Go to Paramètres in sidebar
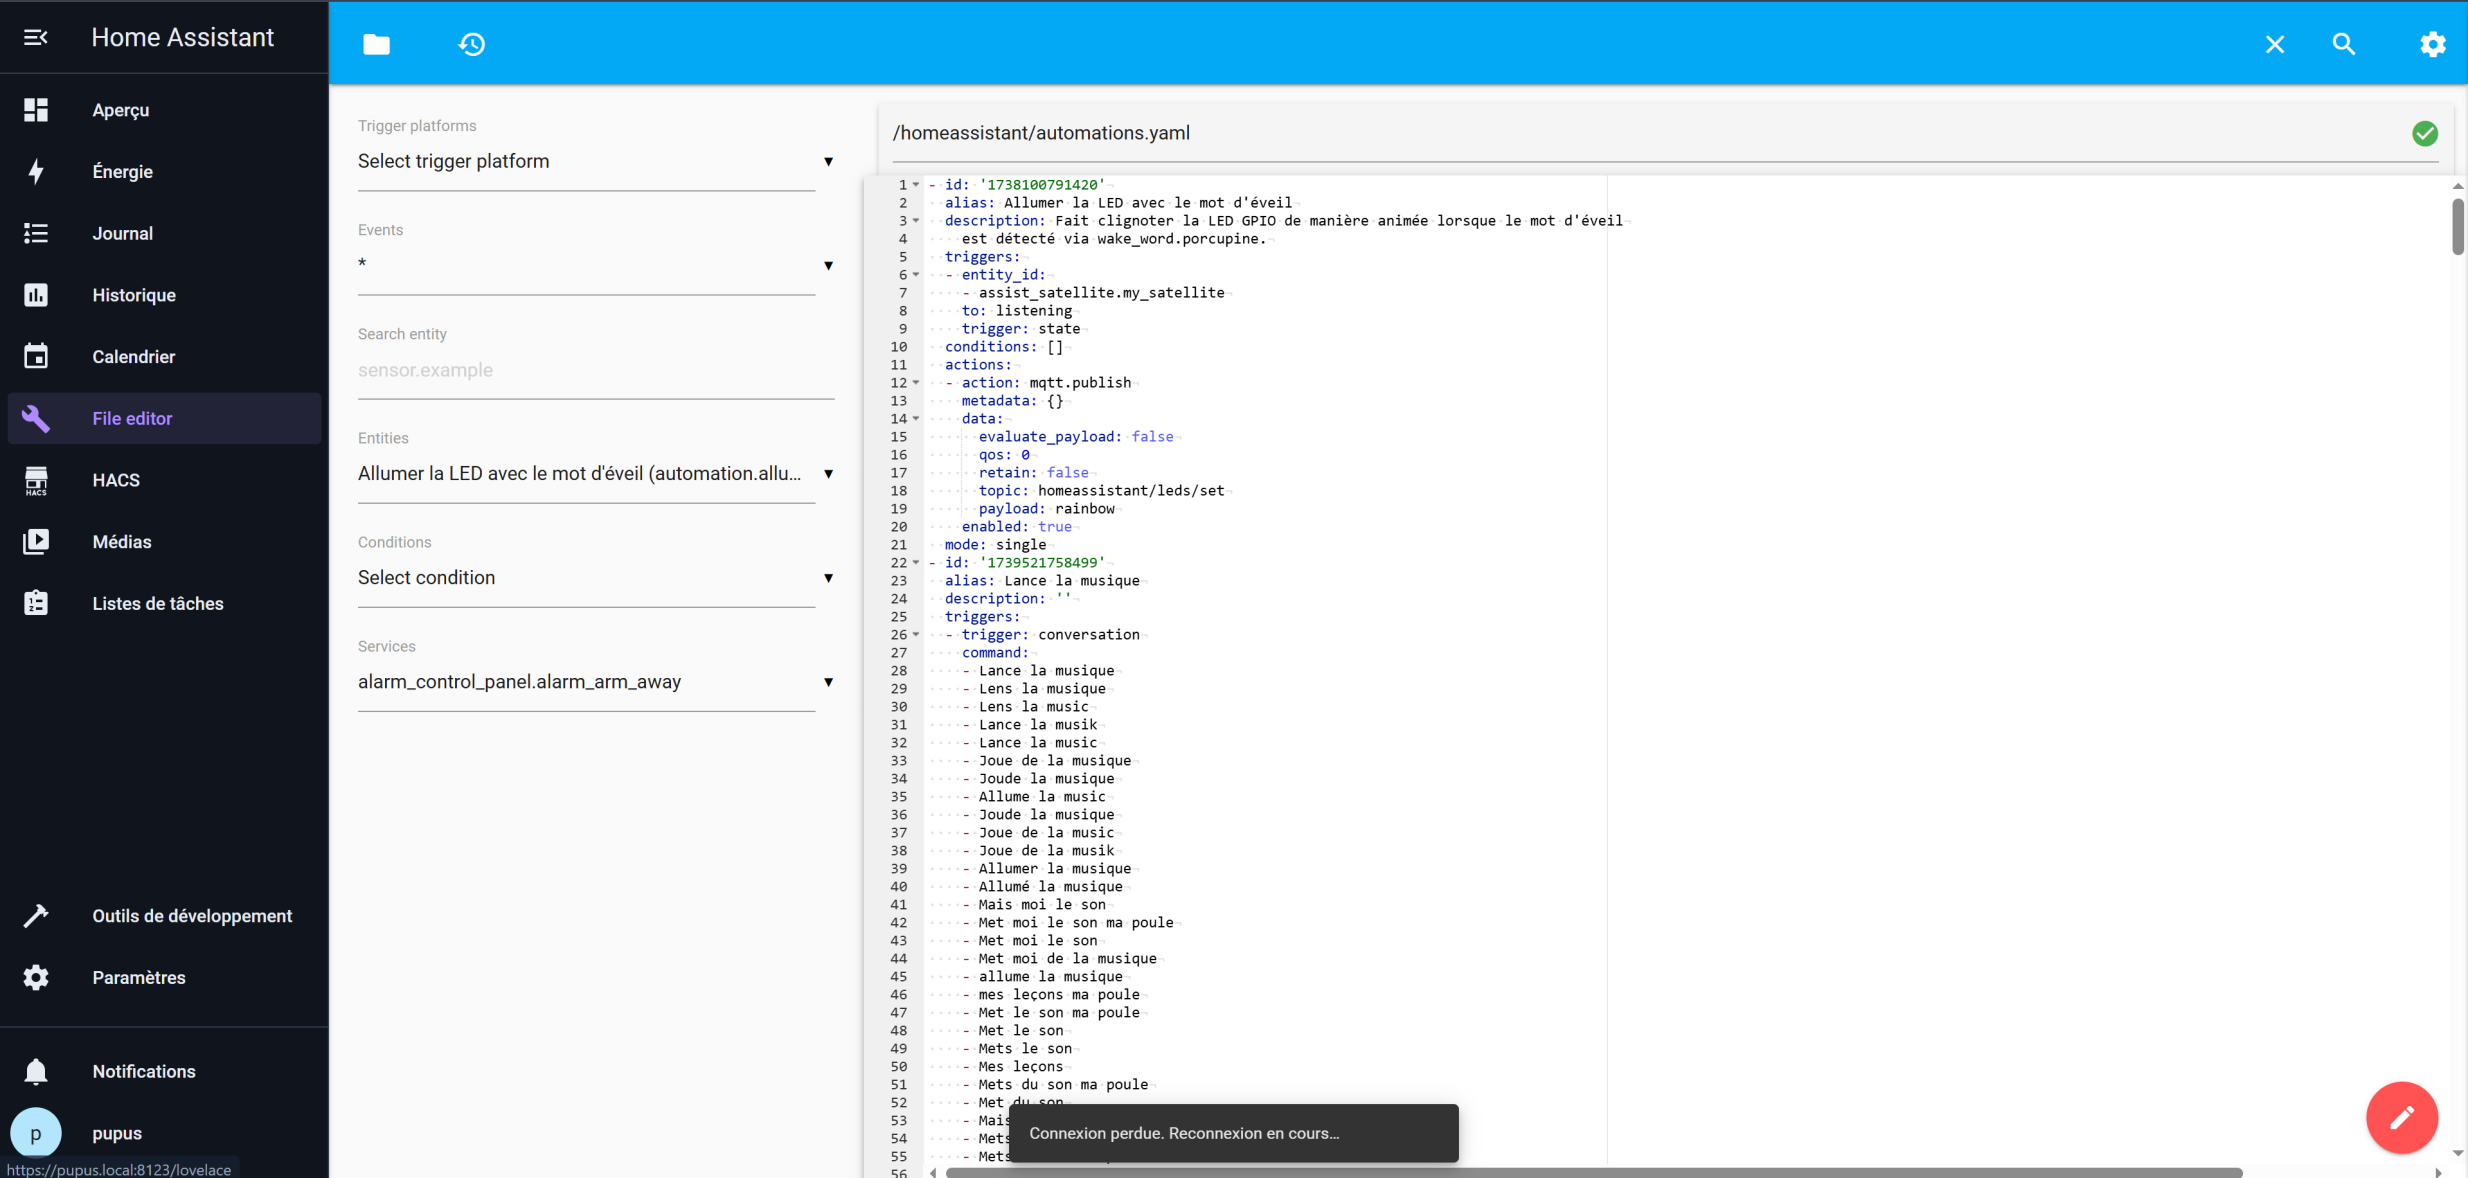The image size is (2468, 1178). (x=139, y=977)
